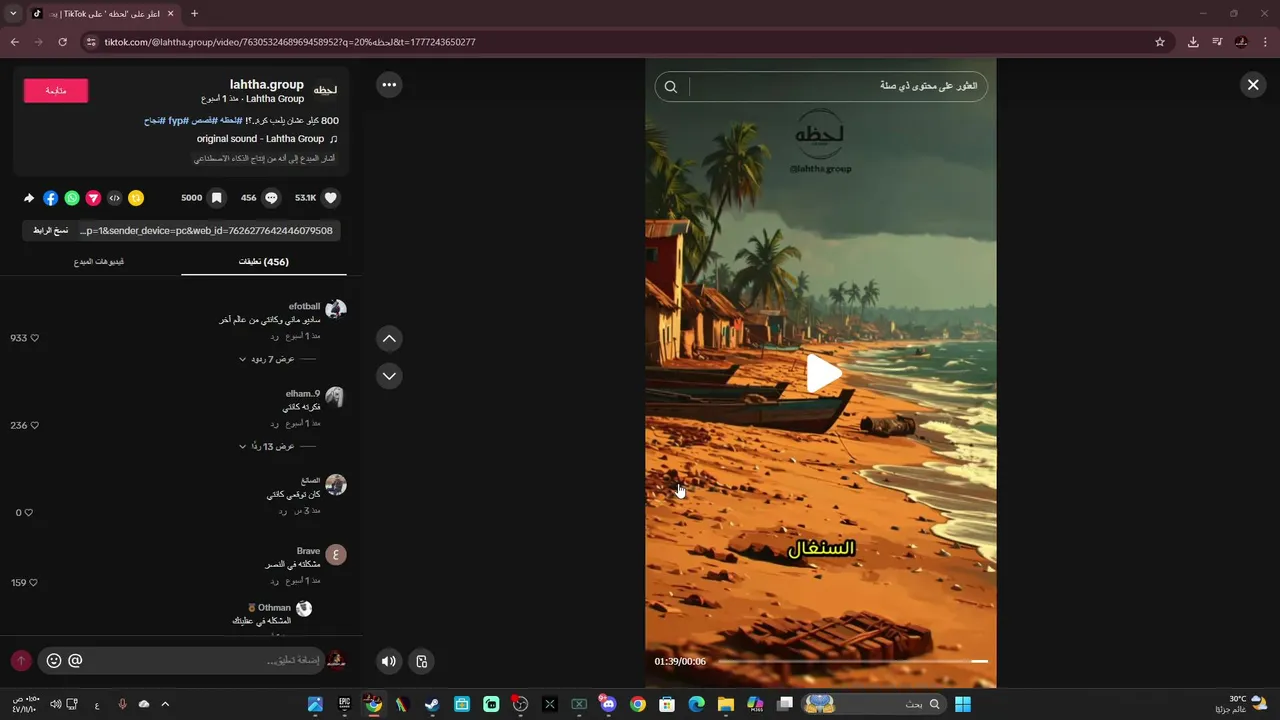Open the browser downloads icon

coord(1193,42)
